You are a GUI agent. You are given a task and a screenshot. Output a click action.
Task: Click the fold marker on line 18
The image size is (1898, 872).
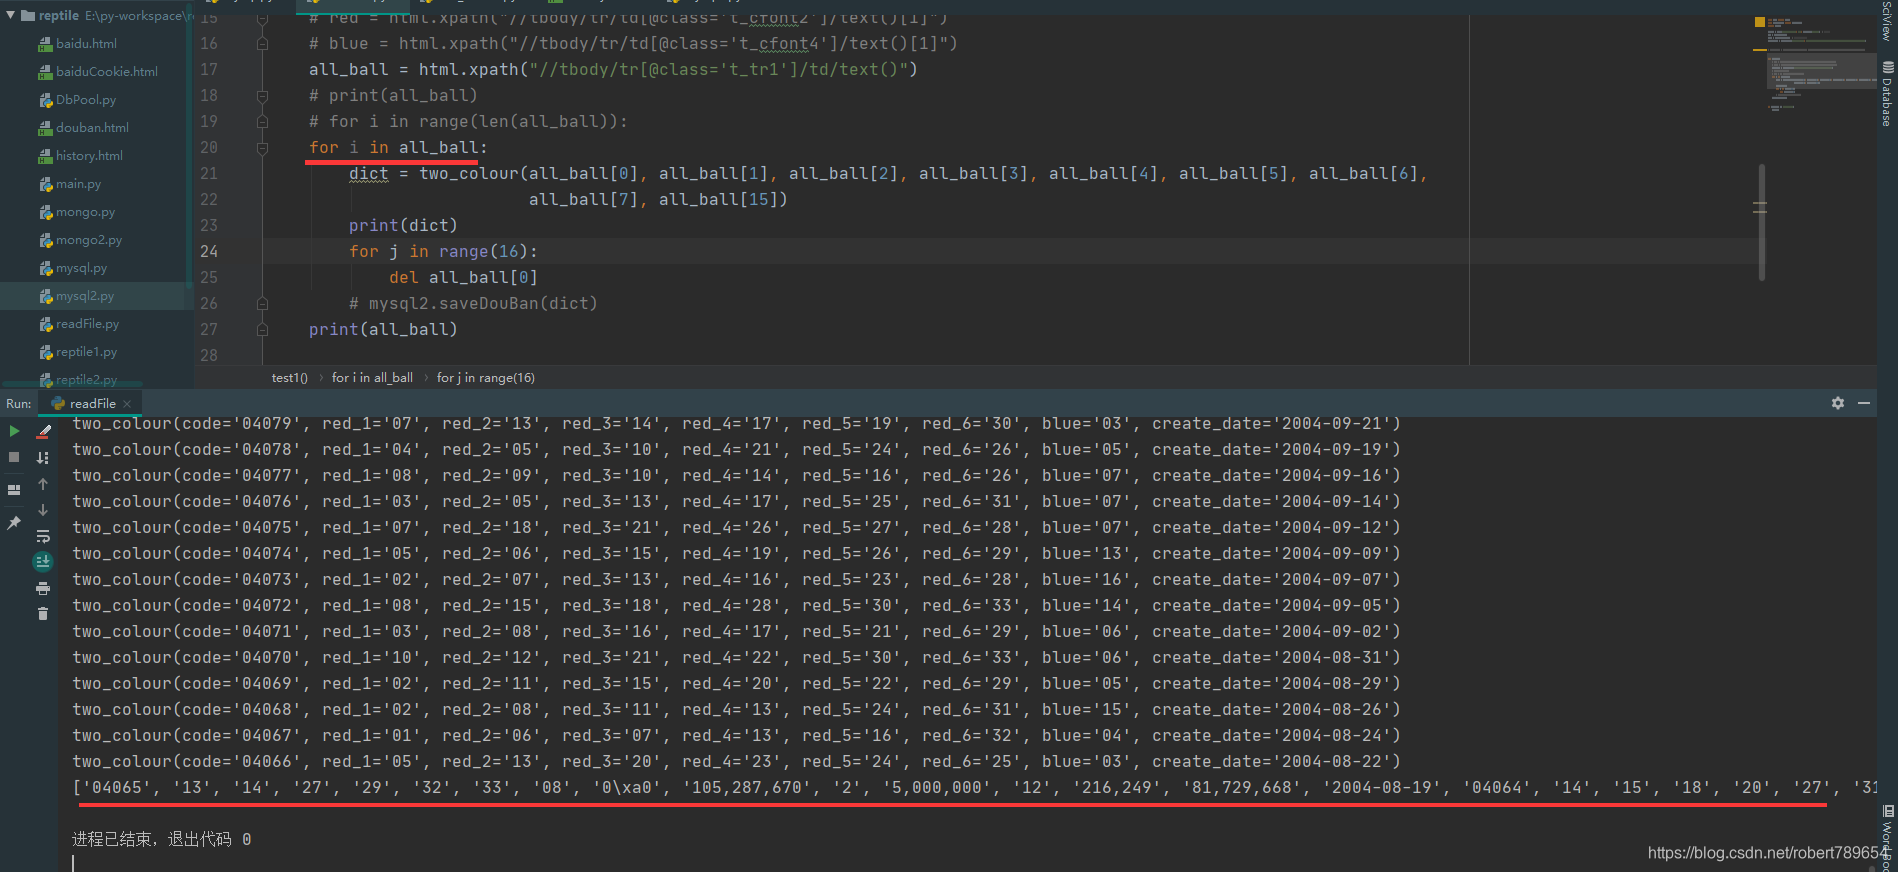[x=262, y=96]
